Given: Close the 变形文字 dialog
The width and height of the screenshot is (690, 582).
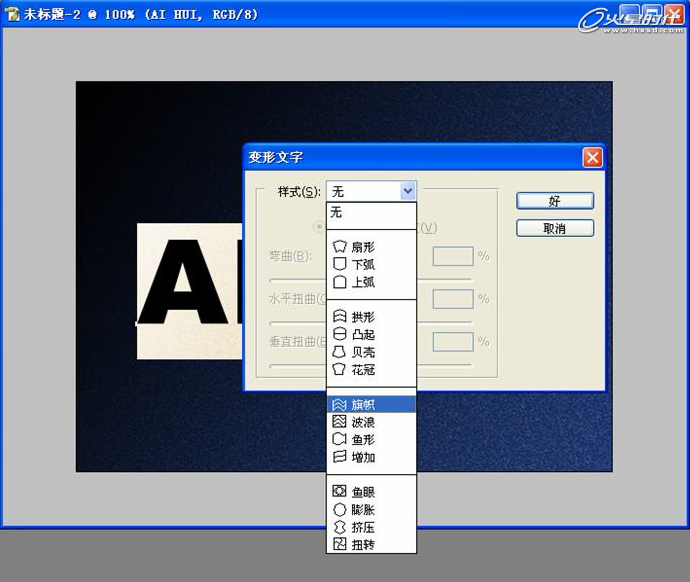Looking at the screenshot, I should tap(592, 157).
